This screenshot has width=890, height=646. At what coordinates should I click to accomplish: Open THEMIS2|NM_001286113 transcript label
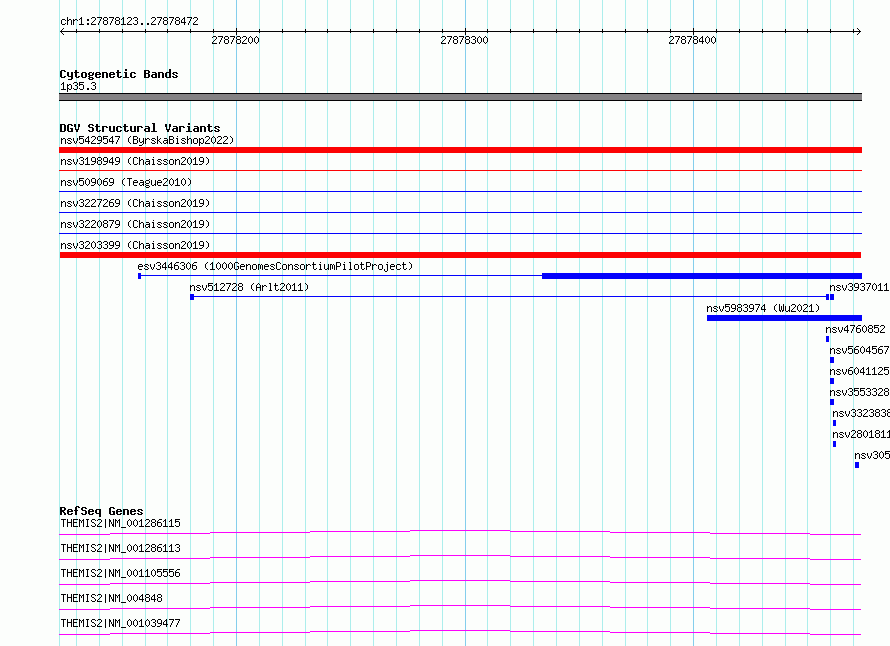[x=120, y=548]
